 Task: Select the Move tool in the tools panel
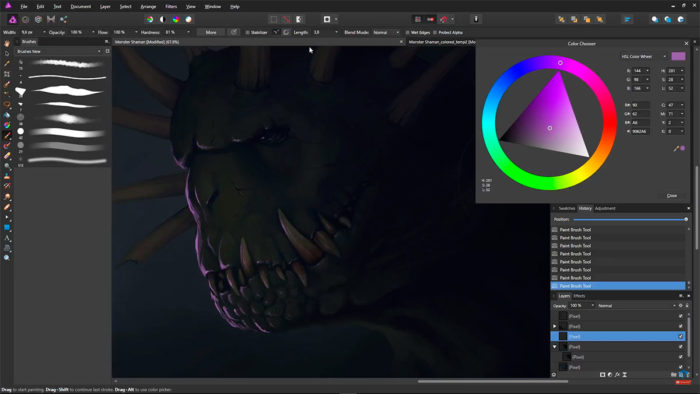point(7,54)
